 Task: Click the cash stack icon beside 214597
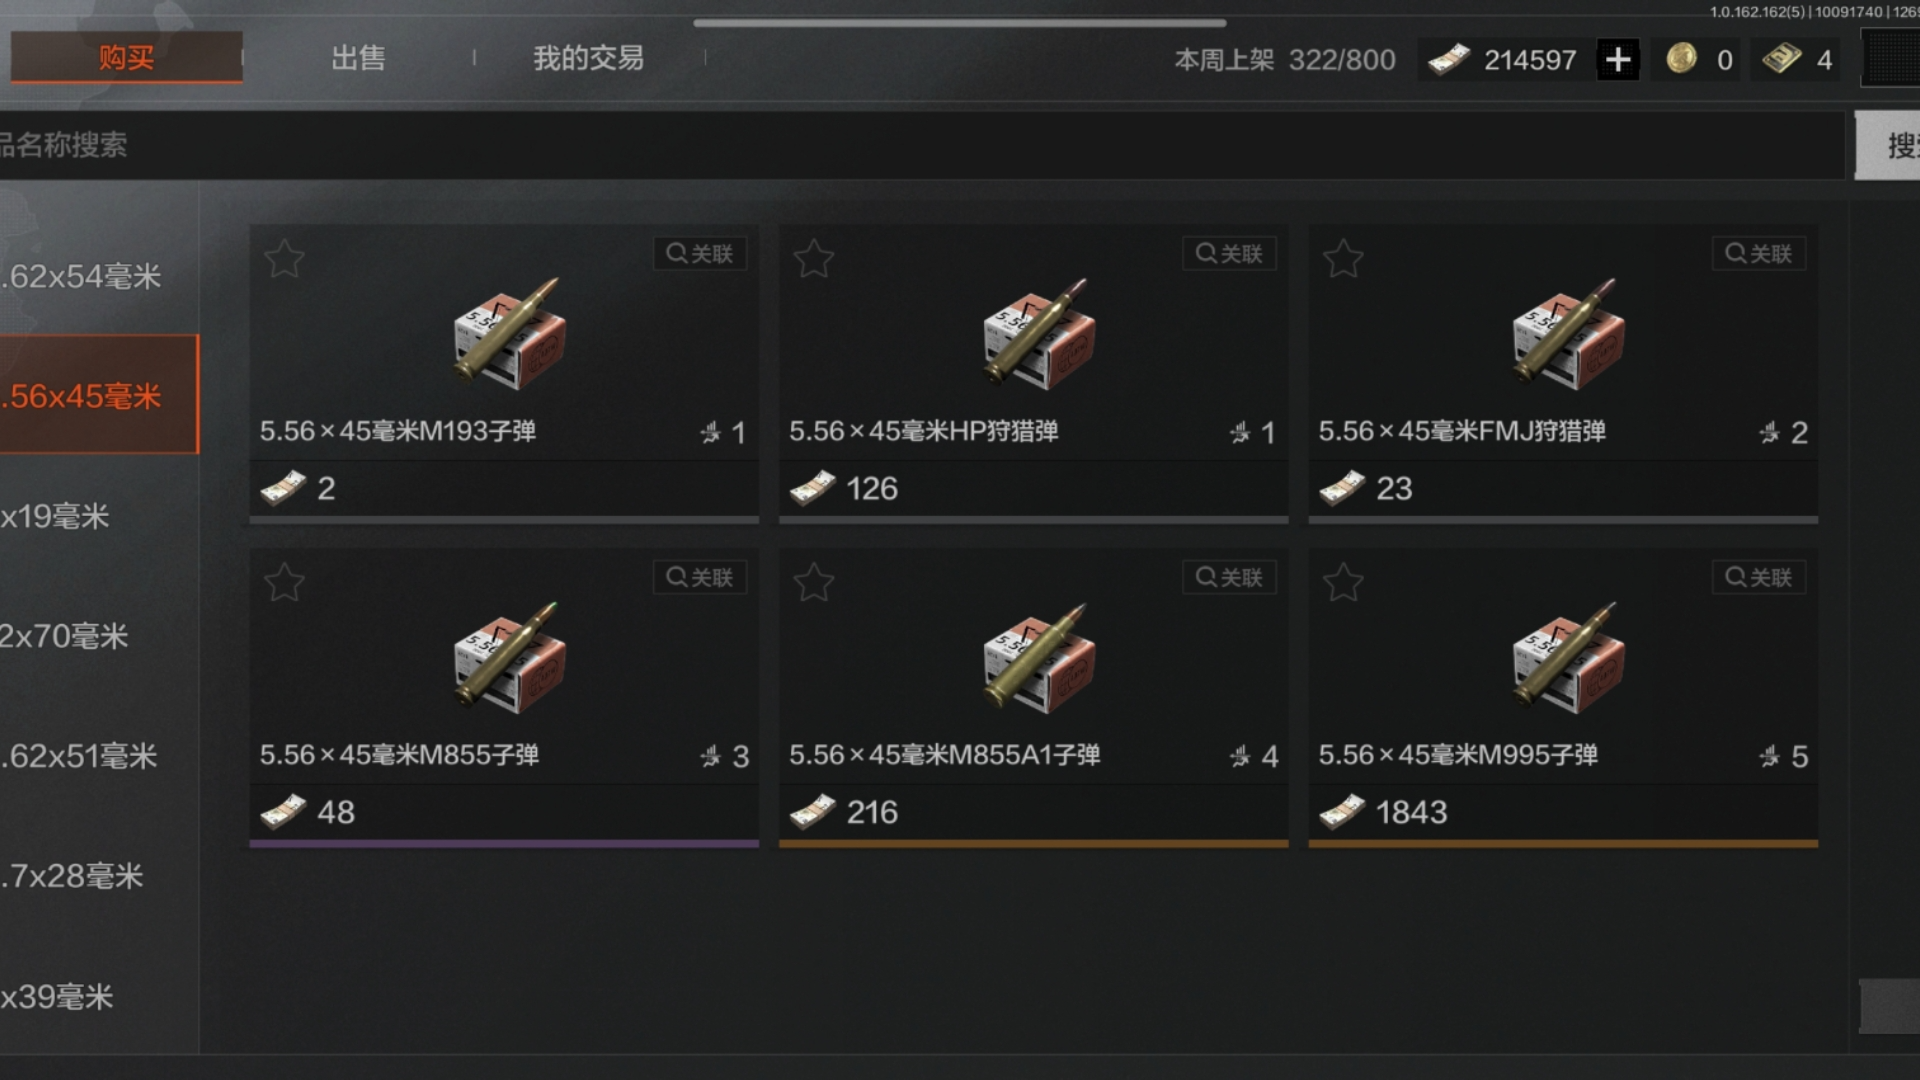click(1448, 59)
